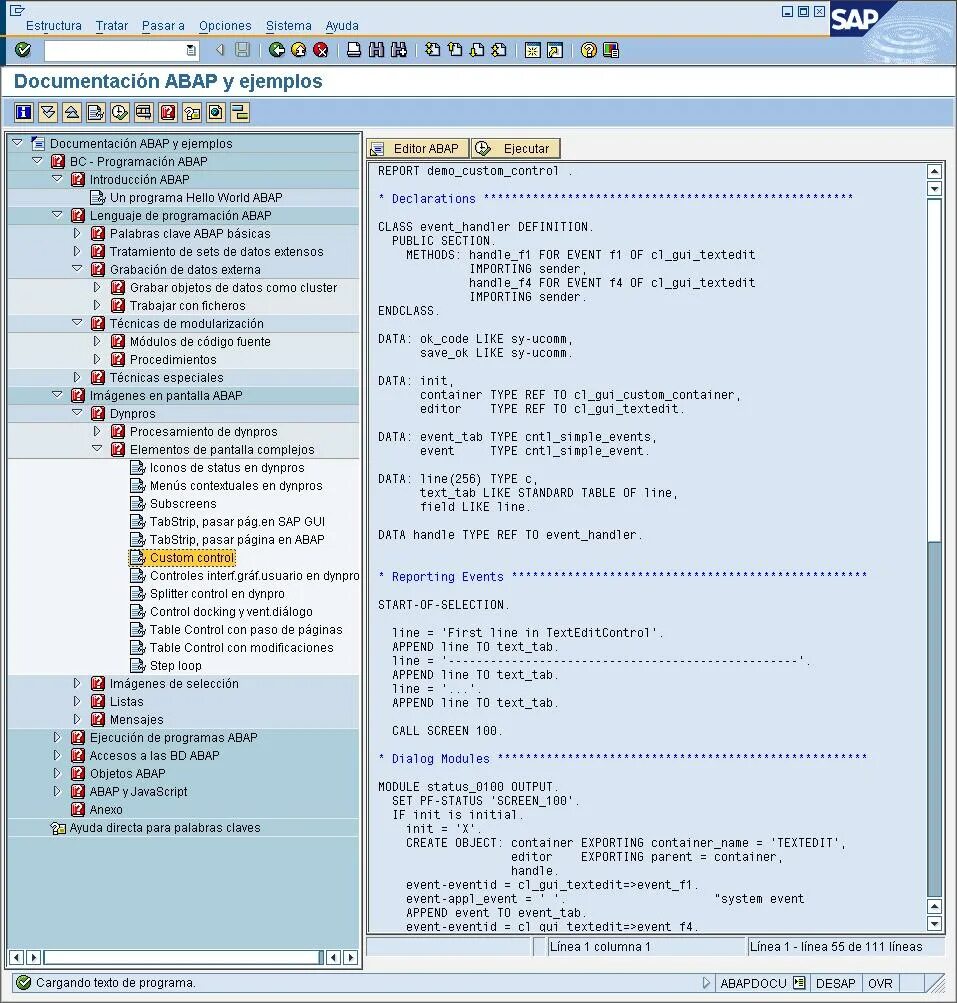Click the Find Next binoculars icon
The height and width of the screenshot is (1003, 957).
coord(399,50)
